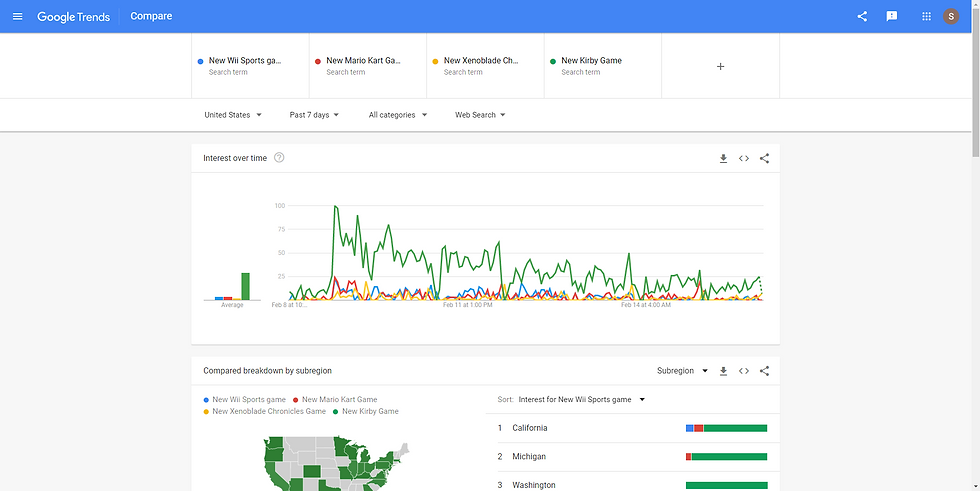Click the Feb 11 at 1:00 PM axis label
The image size is (980, 491).
coord(468,305)
